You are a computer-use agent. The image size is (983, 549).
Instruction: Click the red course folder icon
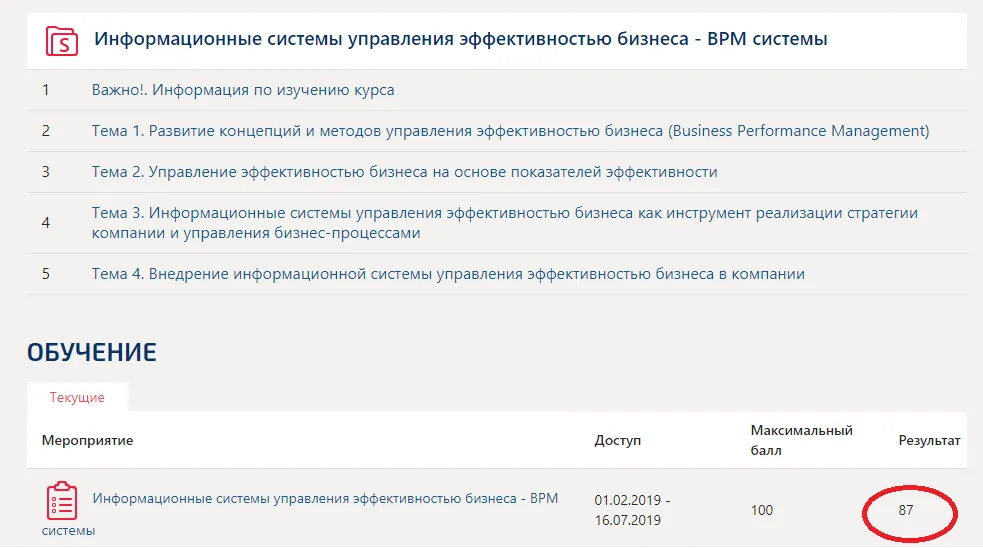pos(61,41)
